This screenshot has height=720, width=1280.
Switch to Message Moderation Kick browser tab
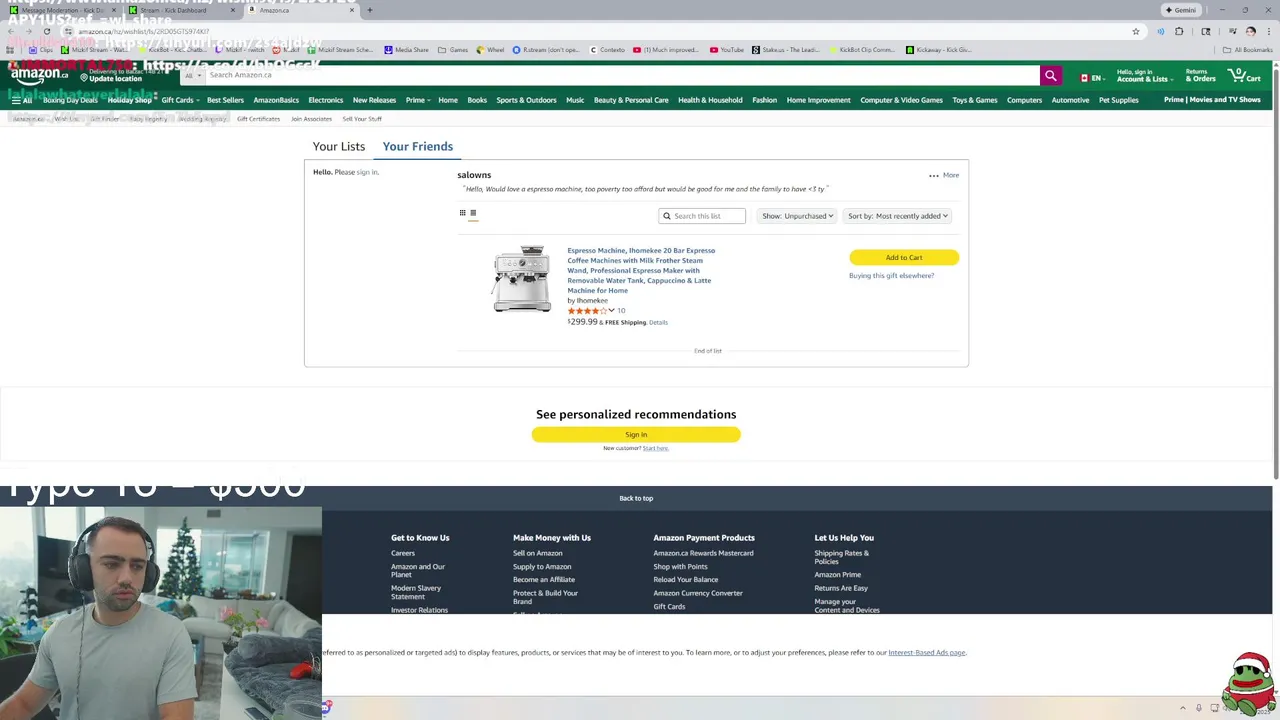[x=62, y=10]
